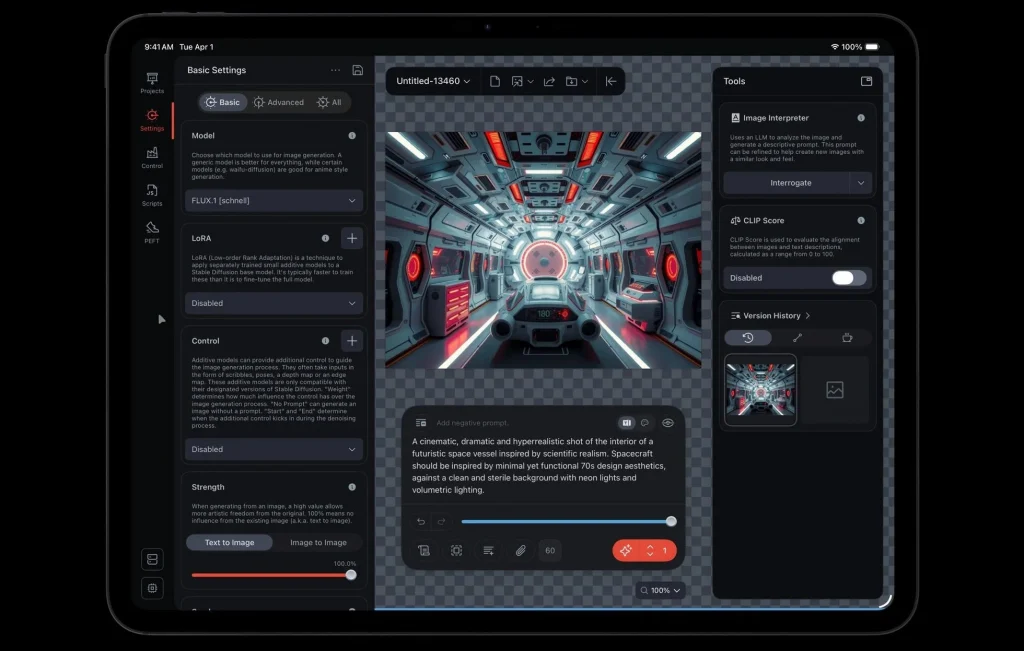This screenshot has height=651, width=1024.
Task: Select the spaceship thumbnail in Version History
Action: (760, 390)
